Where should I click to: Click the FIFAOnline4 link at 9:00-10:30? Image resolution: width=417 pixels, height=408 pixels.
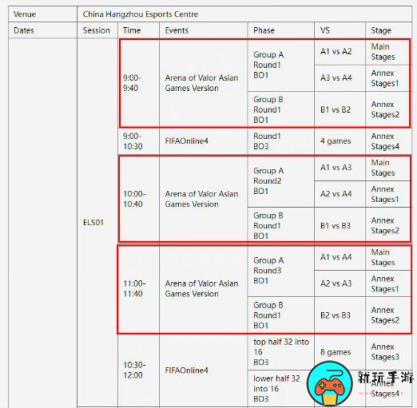point(186,141)
